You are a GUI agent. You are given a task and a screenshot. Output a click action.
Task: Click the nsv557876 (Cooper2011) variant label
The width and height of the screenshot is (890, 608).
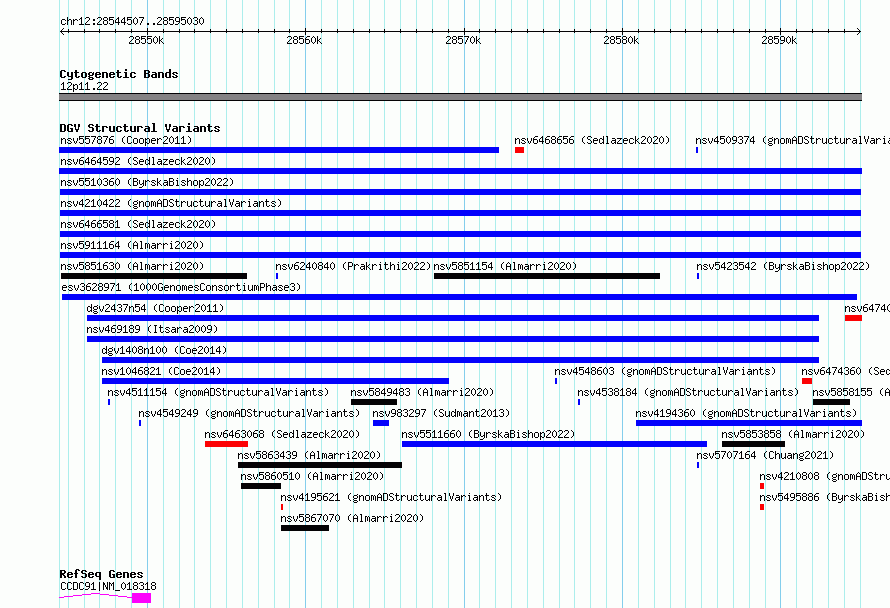126,140
